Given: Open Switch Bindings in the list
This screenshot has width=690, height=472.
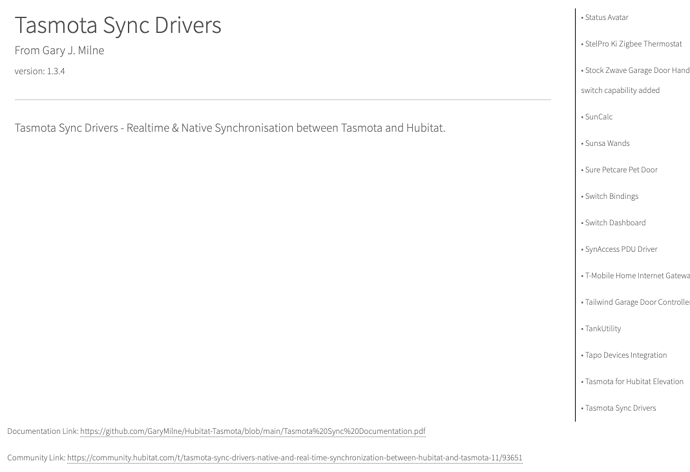Looking at the screenshot, I should [611, 196].
